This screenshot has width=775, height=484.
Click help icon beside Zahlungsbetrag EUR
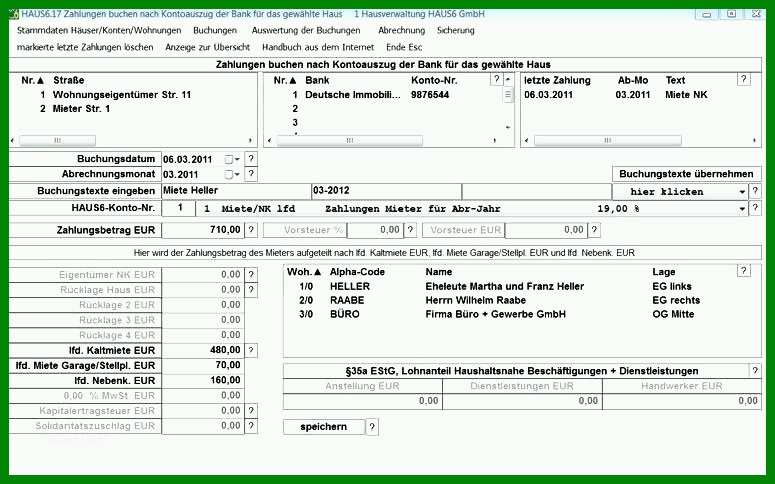[x=251, y=229]
